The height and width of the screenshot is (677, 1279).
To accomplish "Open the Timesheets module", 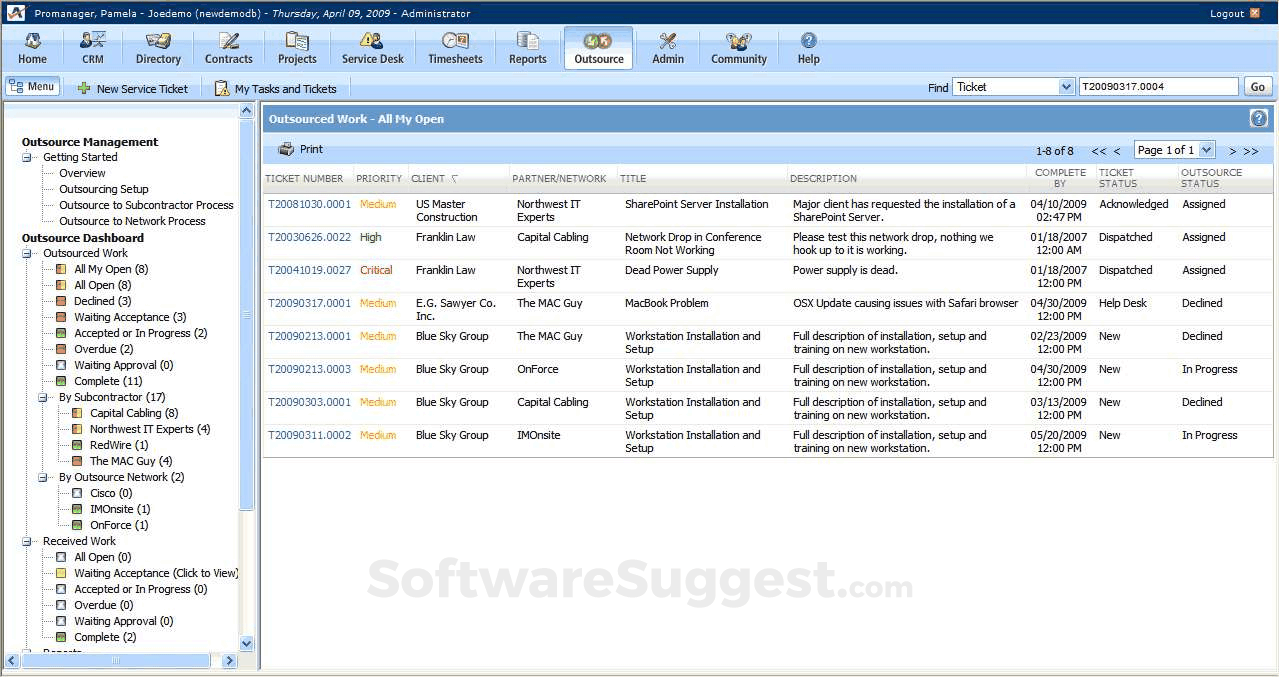I will (455, 47).
